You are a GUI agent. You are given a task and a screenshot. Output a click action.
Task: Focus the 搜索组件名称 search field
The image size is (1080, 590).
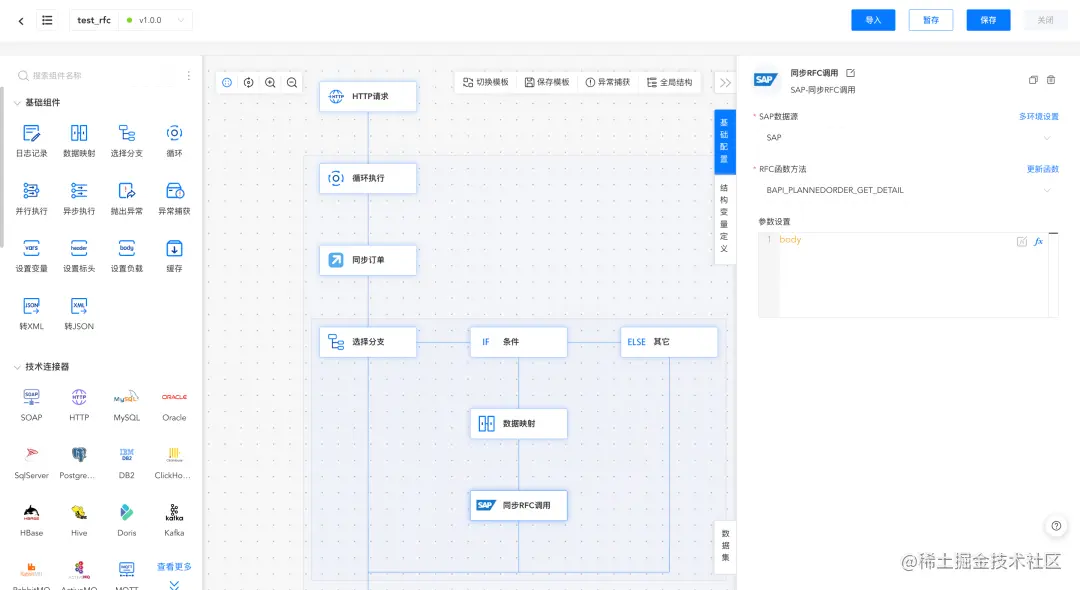click(x=96, y=76)
